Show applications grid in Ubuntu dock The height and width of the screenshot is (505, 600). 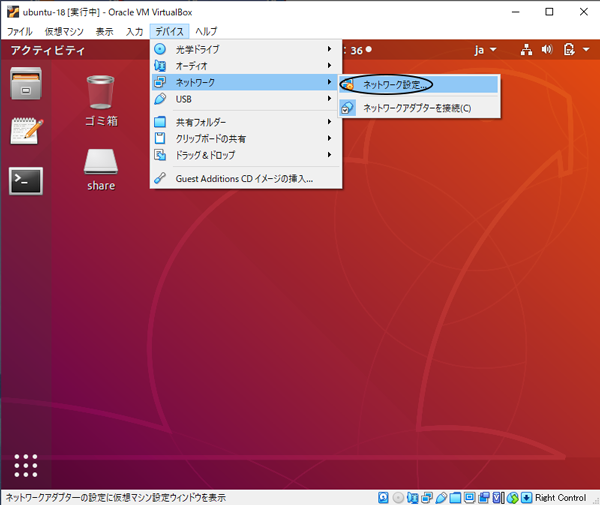(26, 466)
